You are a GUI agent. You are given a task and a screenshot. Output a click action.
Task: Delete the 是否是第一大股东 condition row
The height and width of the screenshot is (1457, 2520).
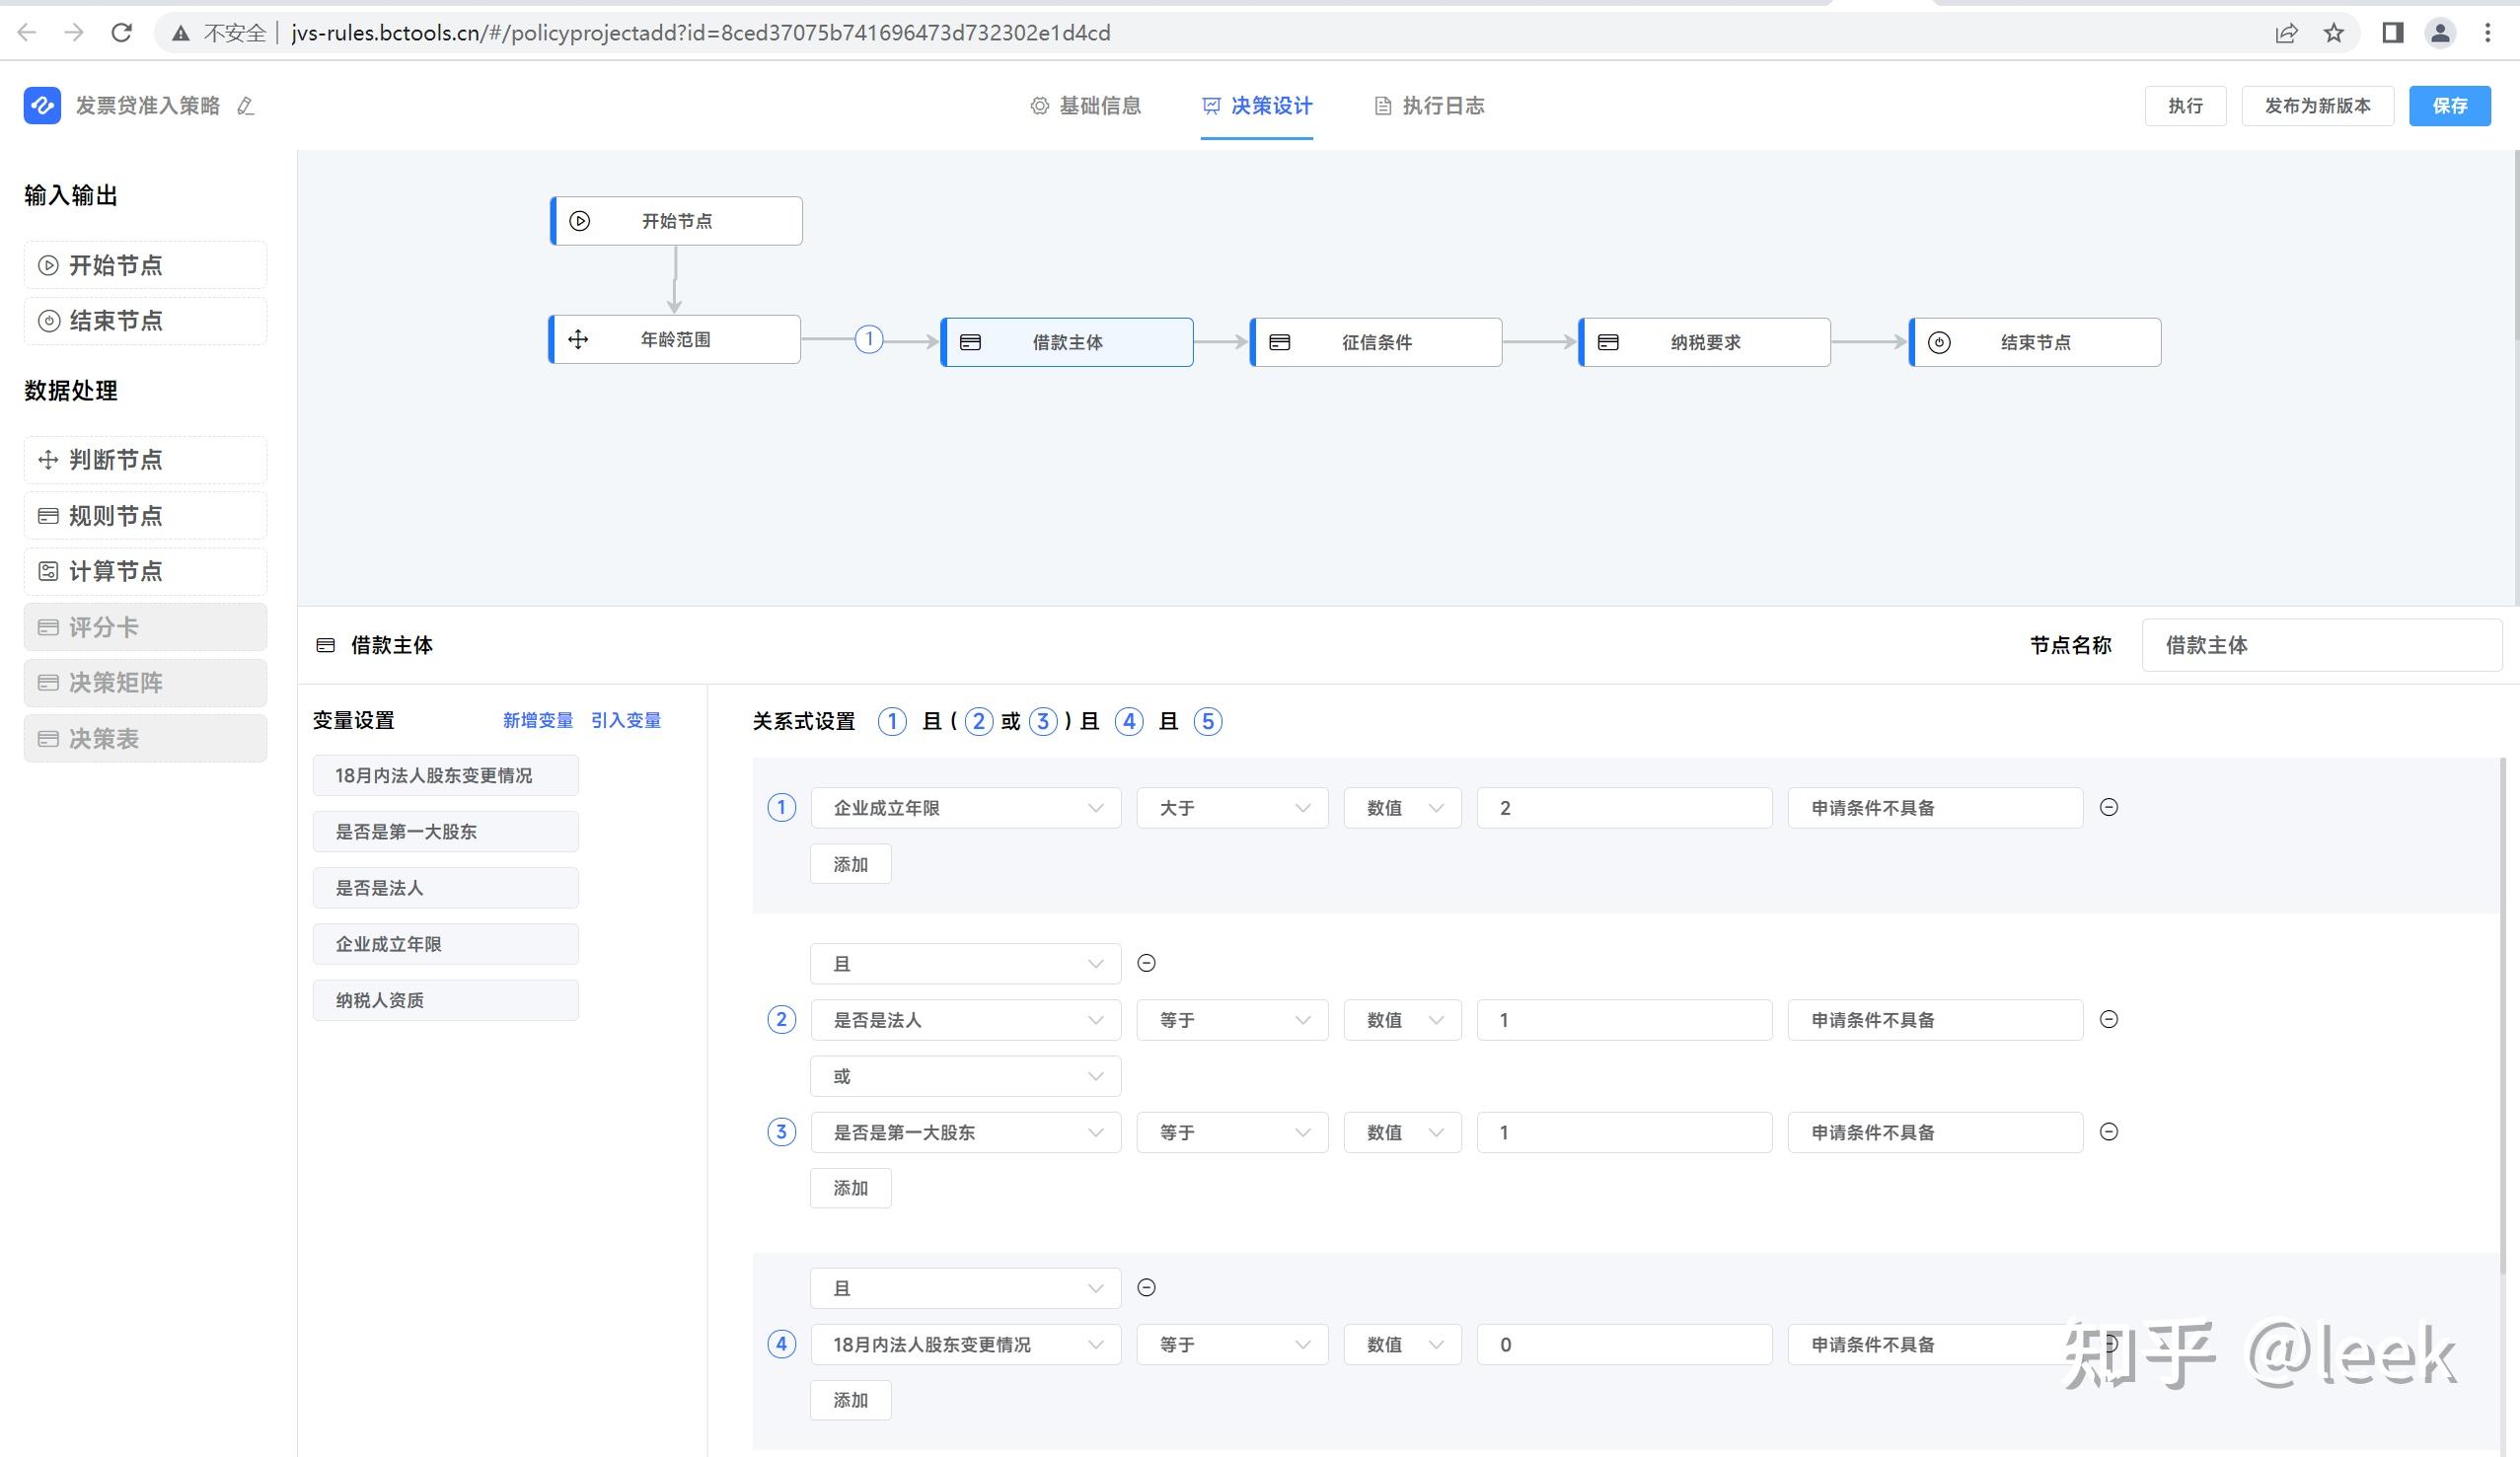pos(2108,1131)
